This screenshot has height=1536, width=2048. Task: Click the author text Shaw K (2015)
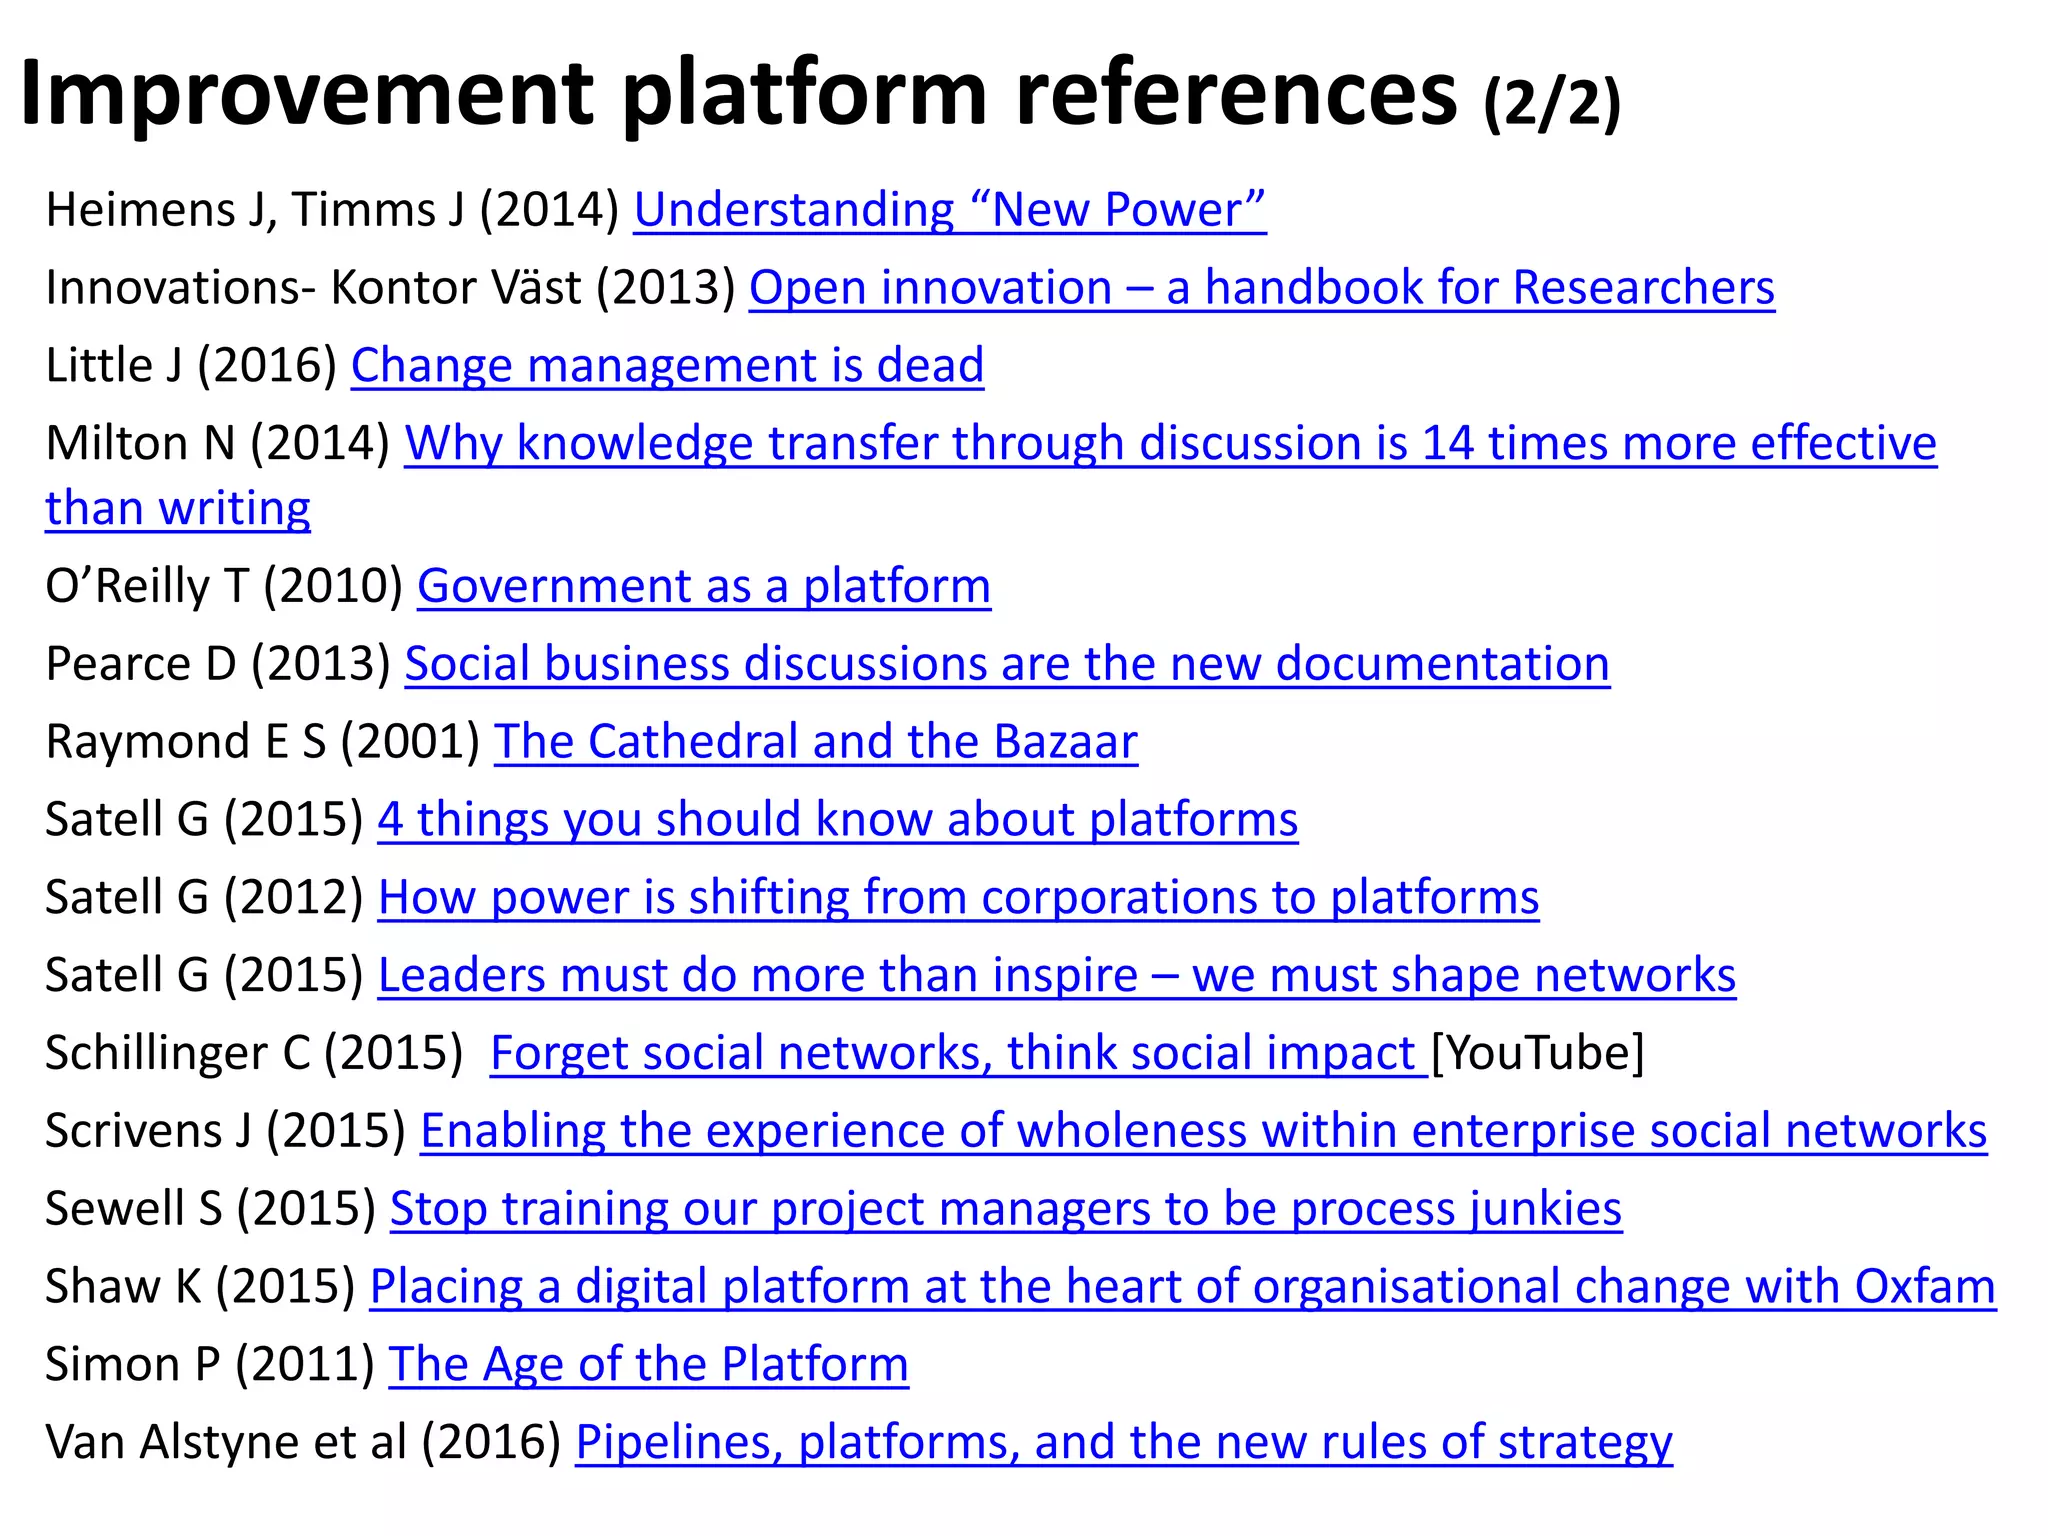click(201, 1287)
